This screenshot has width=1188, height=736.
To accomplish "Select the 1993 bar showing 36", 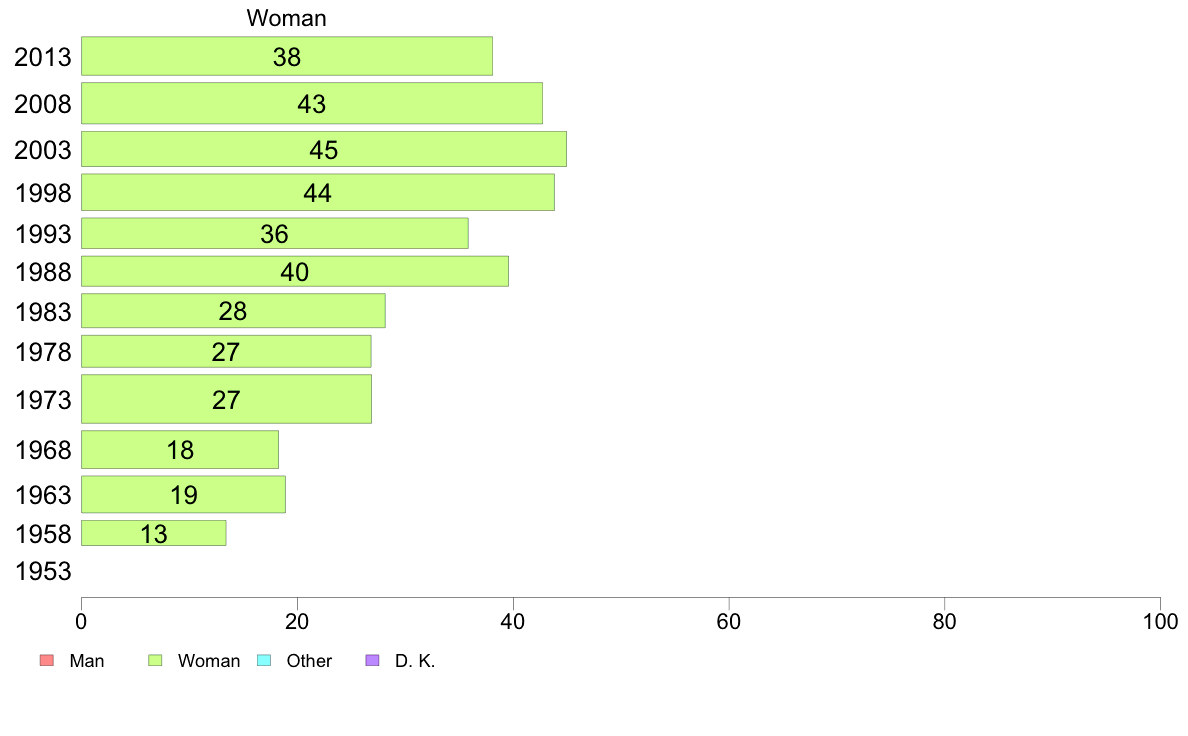I will click(274, 233).
